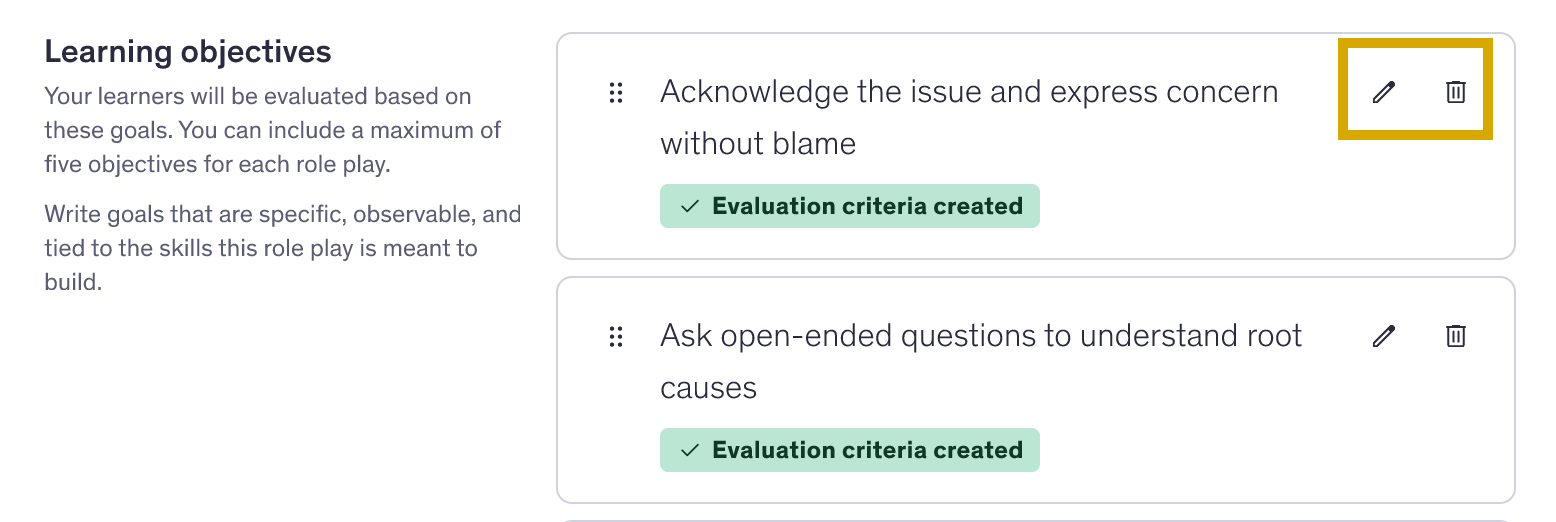Click the drag handle beside "Ask open-ended questions"
The width and height of the screenshot is (1556, 522).
pos(616,337)
